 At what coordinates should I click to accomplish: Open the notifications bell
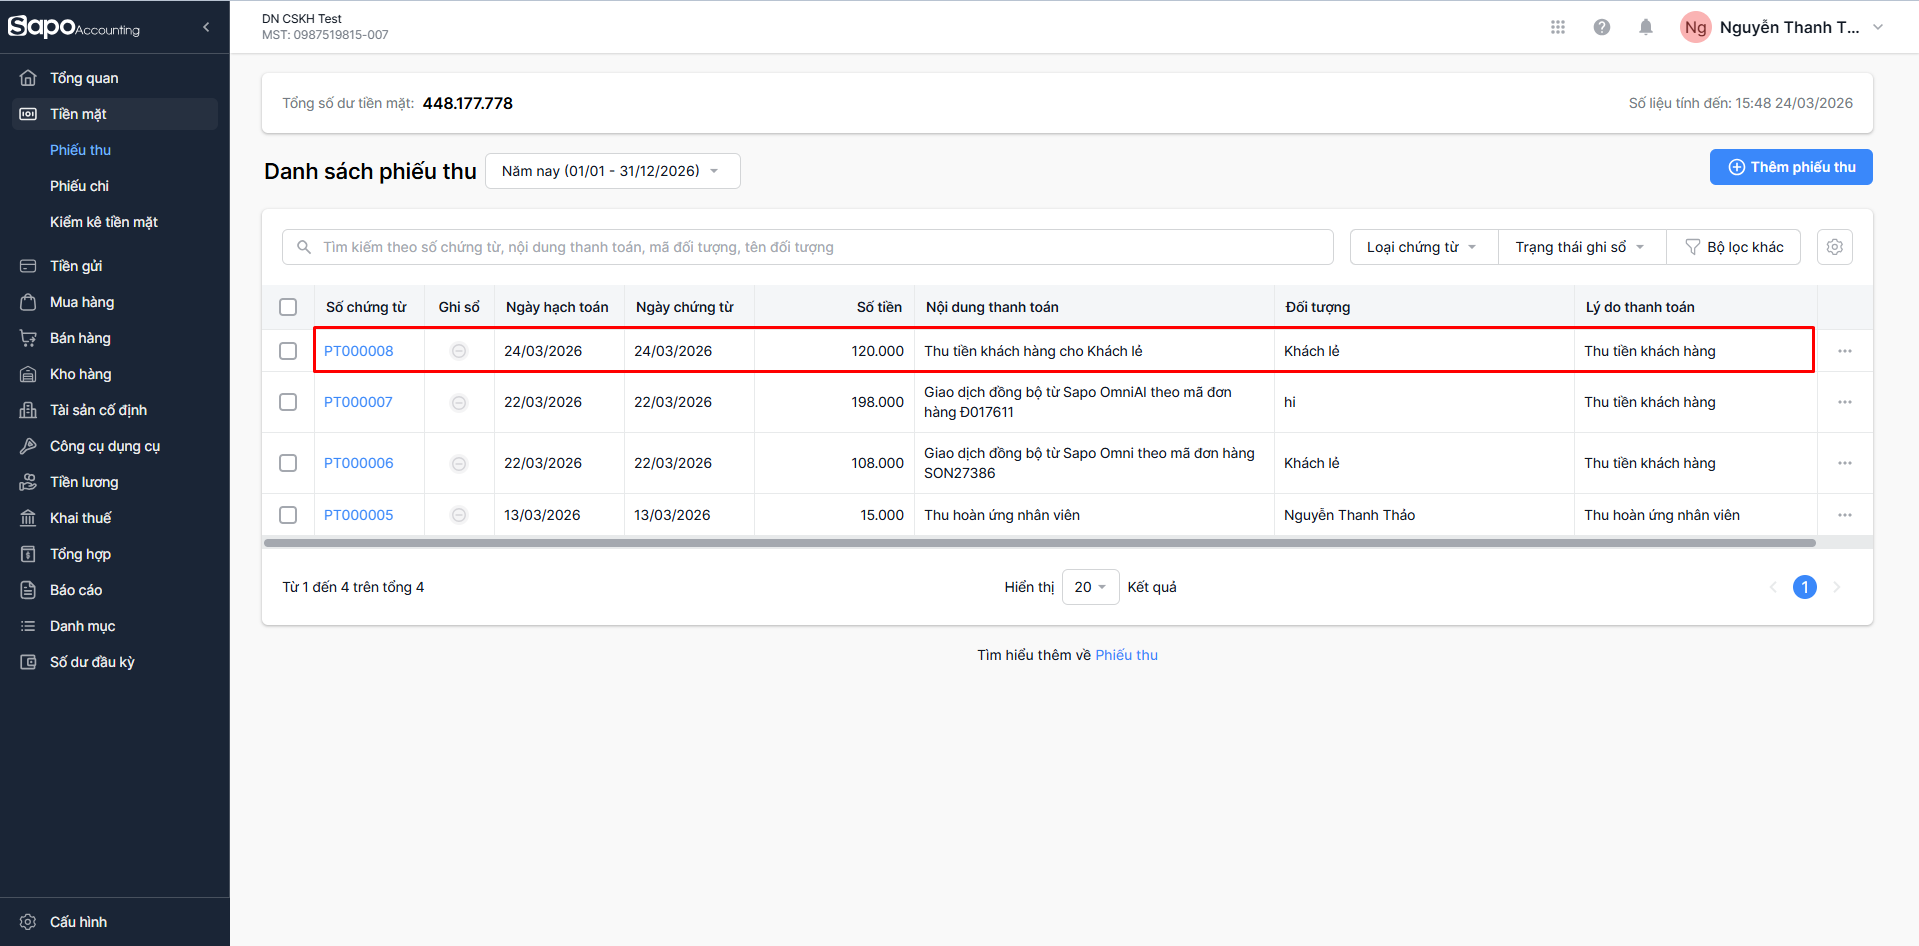(x=1645, y=27)
